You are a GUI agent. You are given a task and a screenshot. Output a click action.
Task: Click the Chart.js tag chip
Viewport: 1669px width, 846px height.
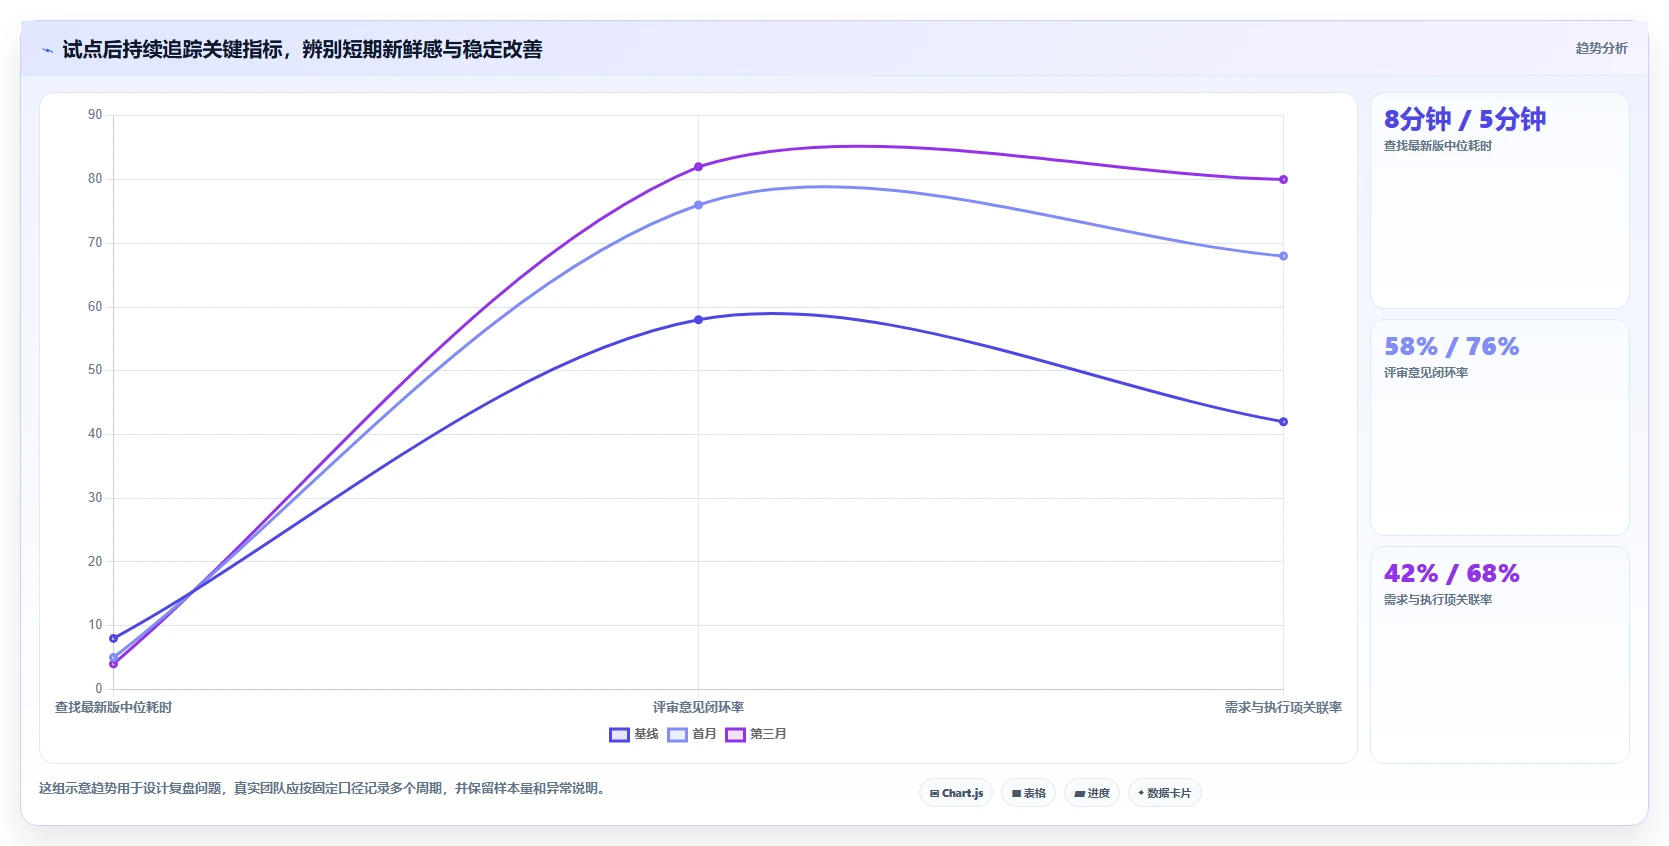pyautogui.click(x=956, y=793)
